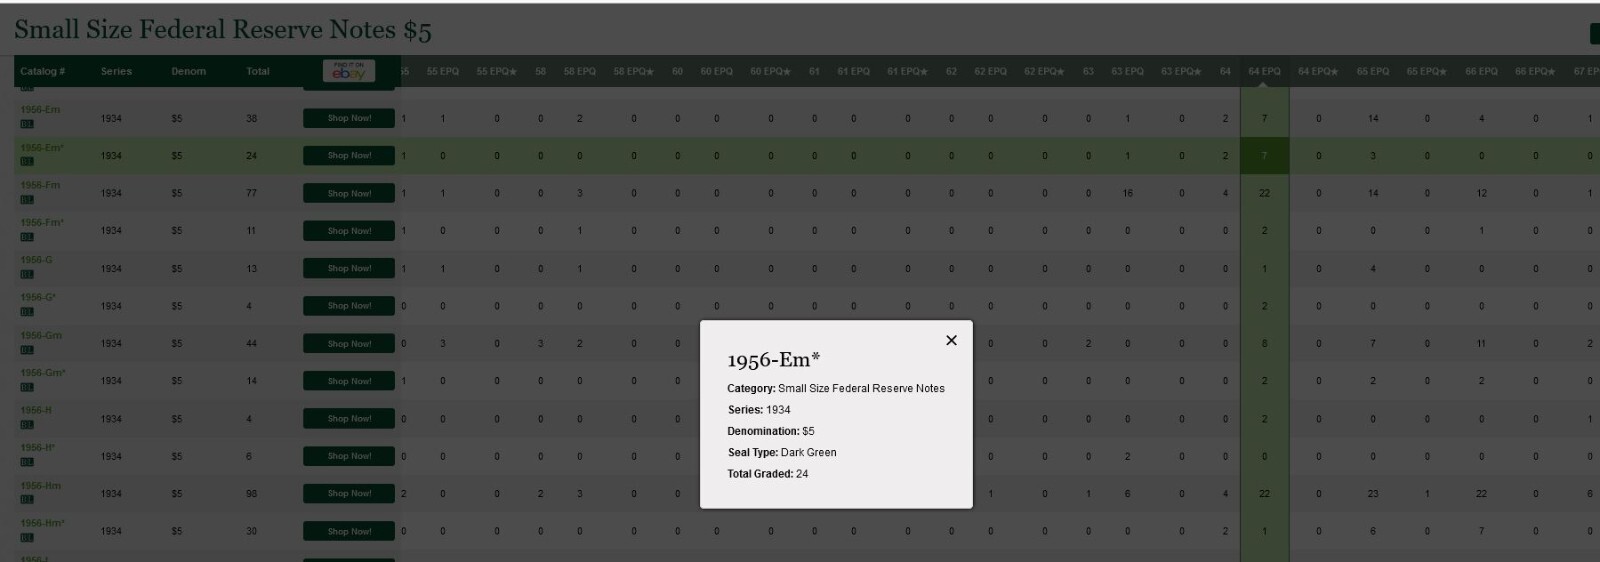Click the badge icon under 1956-Fm*
Screen dimensions: 1600x562
coord(27,236)
